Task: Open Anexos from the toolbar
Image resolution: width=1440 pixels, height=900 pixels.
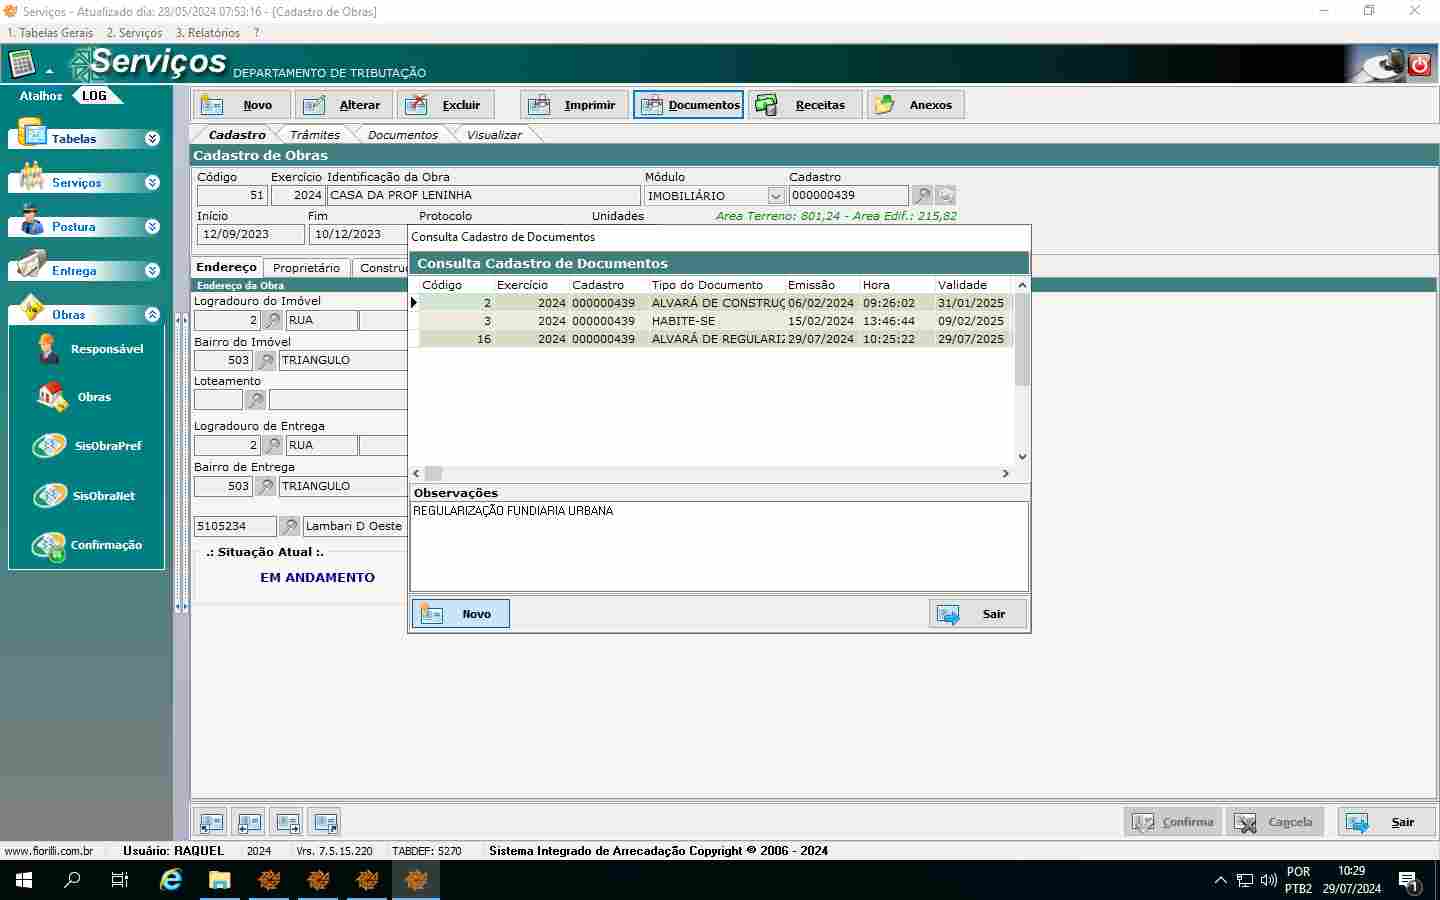Action: (916, 105)
